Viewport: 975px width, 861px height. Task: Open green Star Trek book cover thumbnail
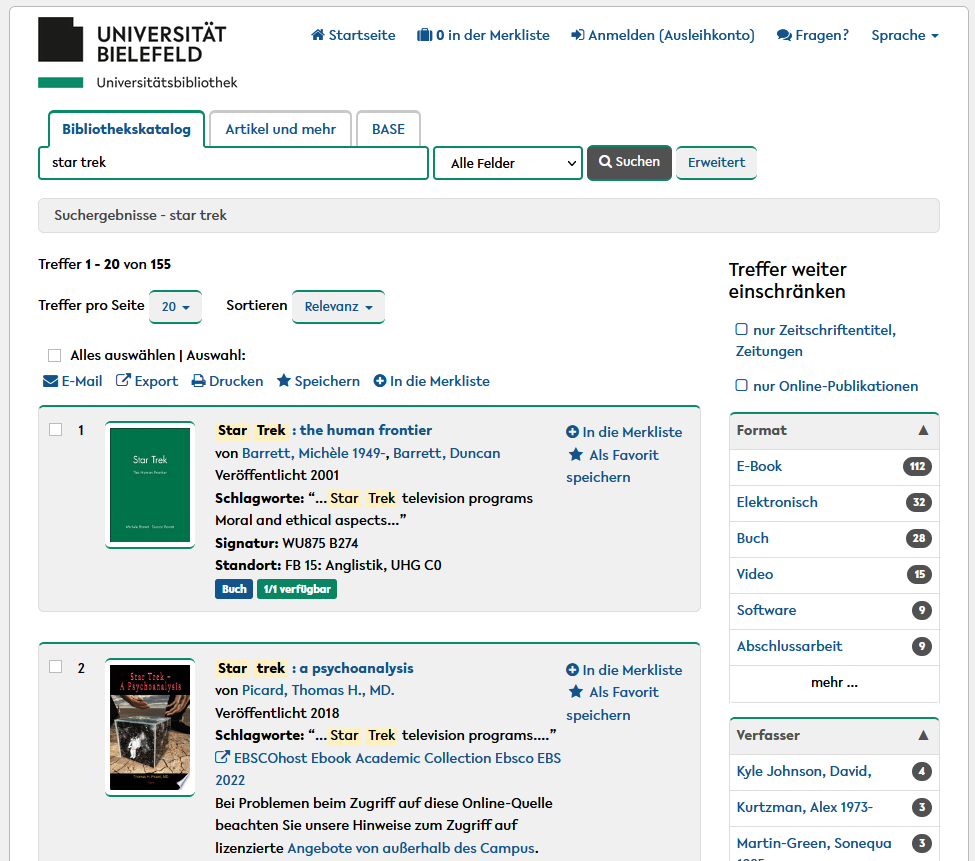pos(150,485)
